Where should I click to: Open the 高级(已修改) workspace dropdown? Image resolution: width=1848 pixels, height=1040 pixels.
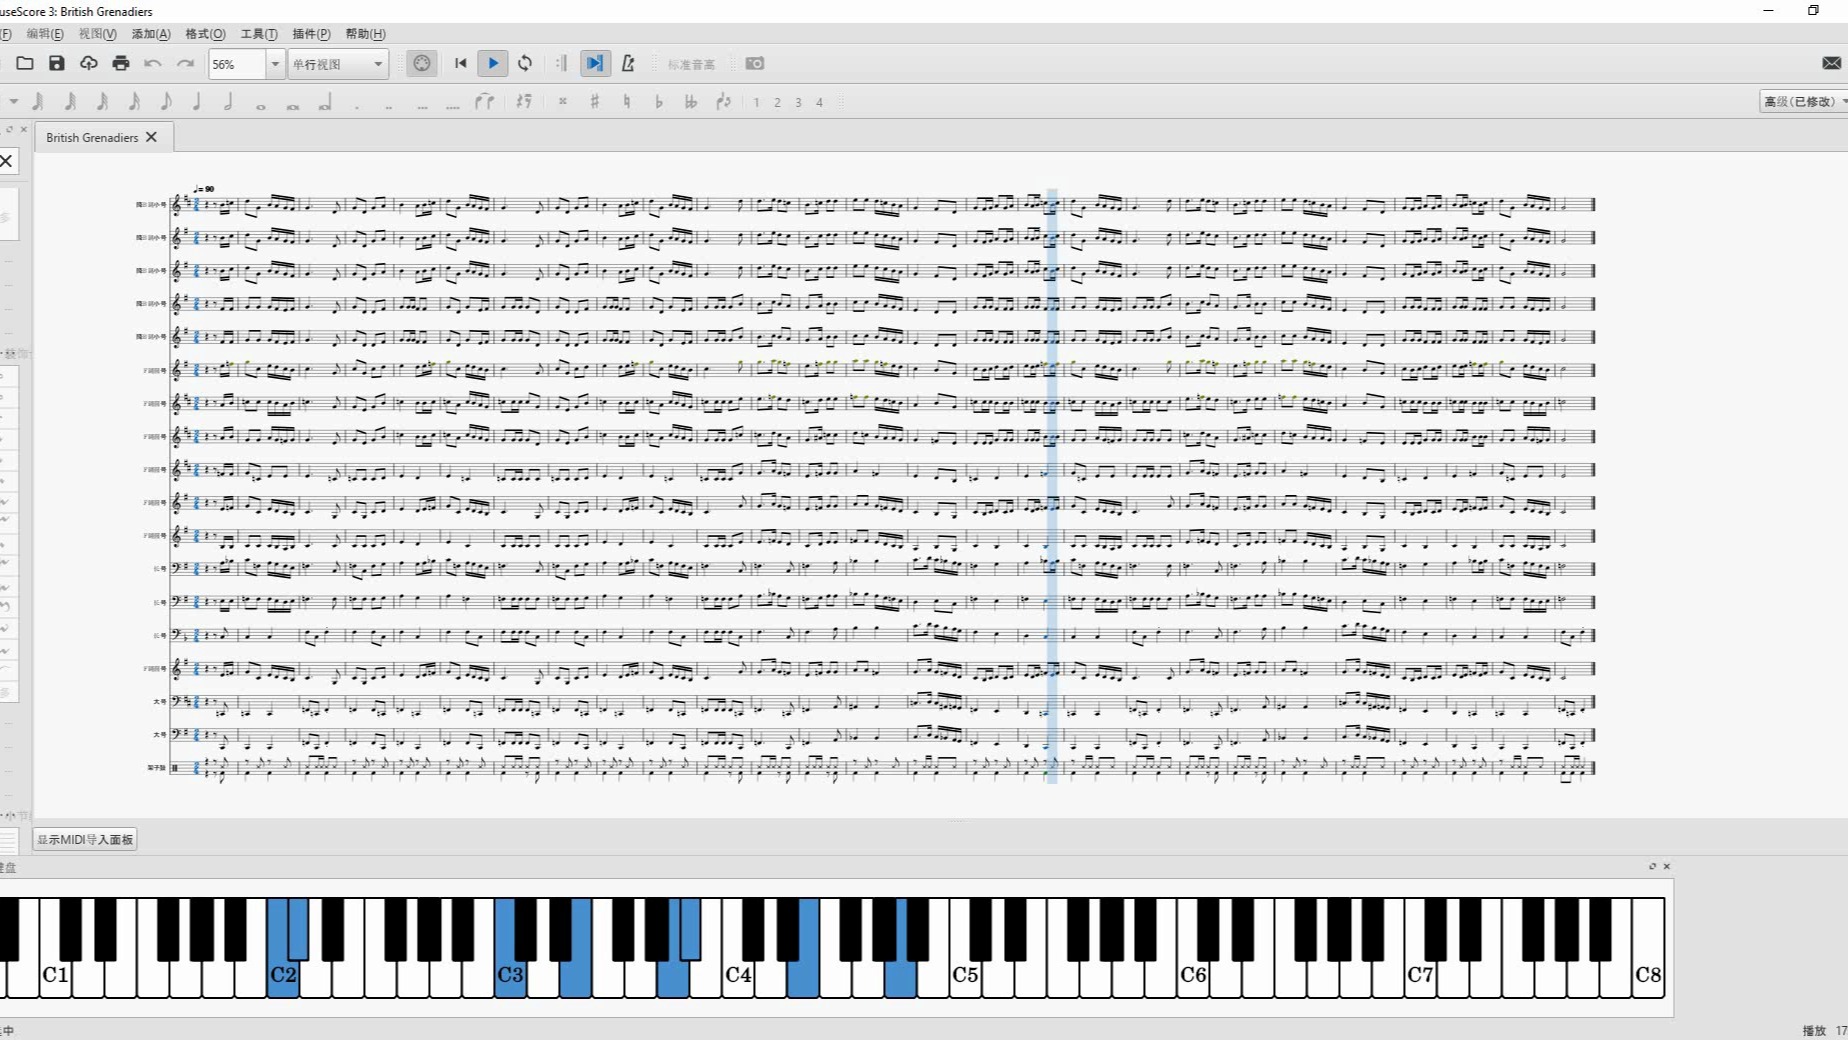[x=1804, y=101]
